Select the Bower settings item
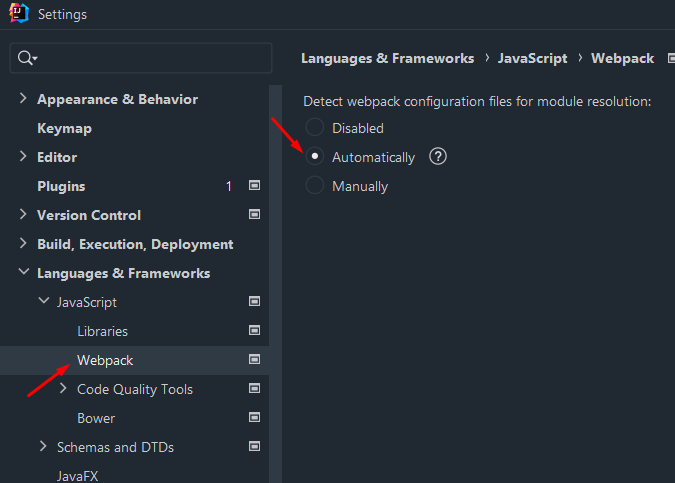 96,418
